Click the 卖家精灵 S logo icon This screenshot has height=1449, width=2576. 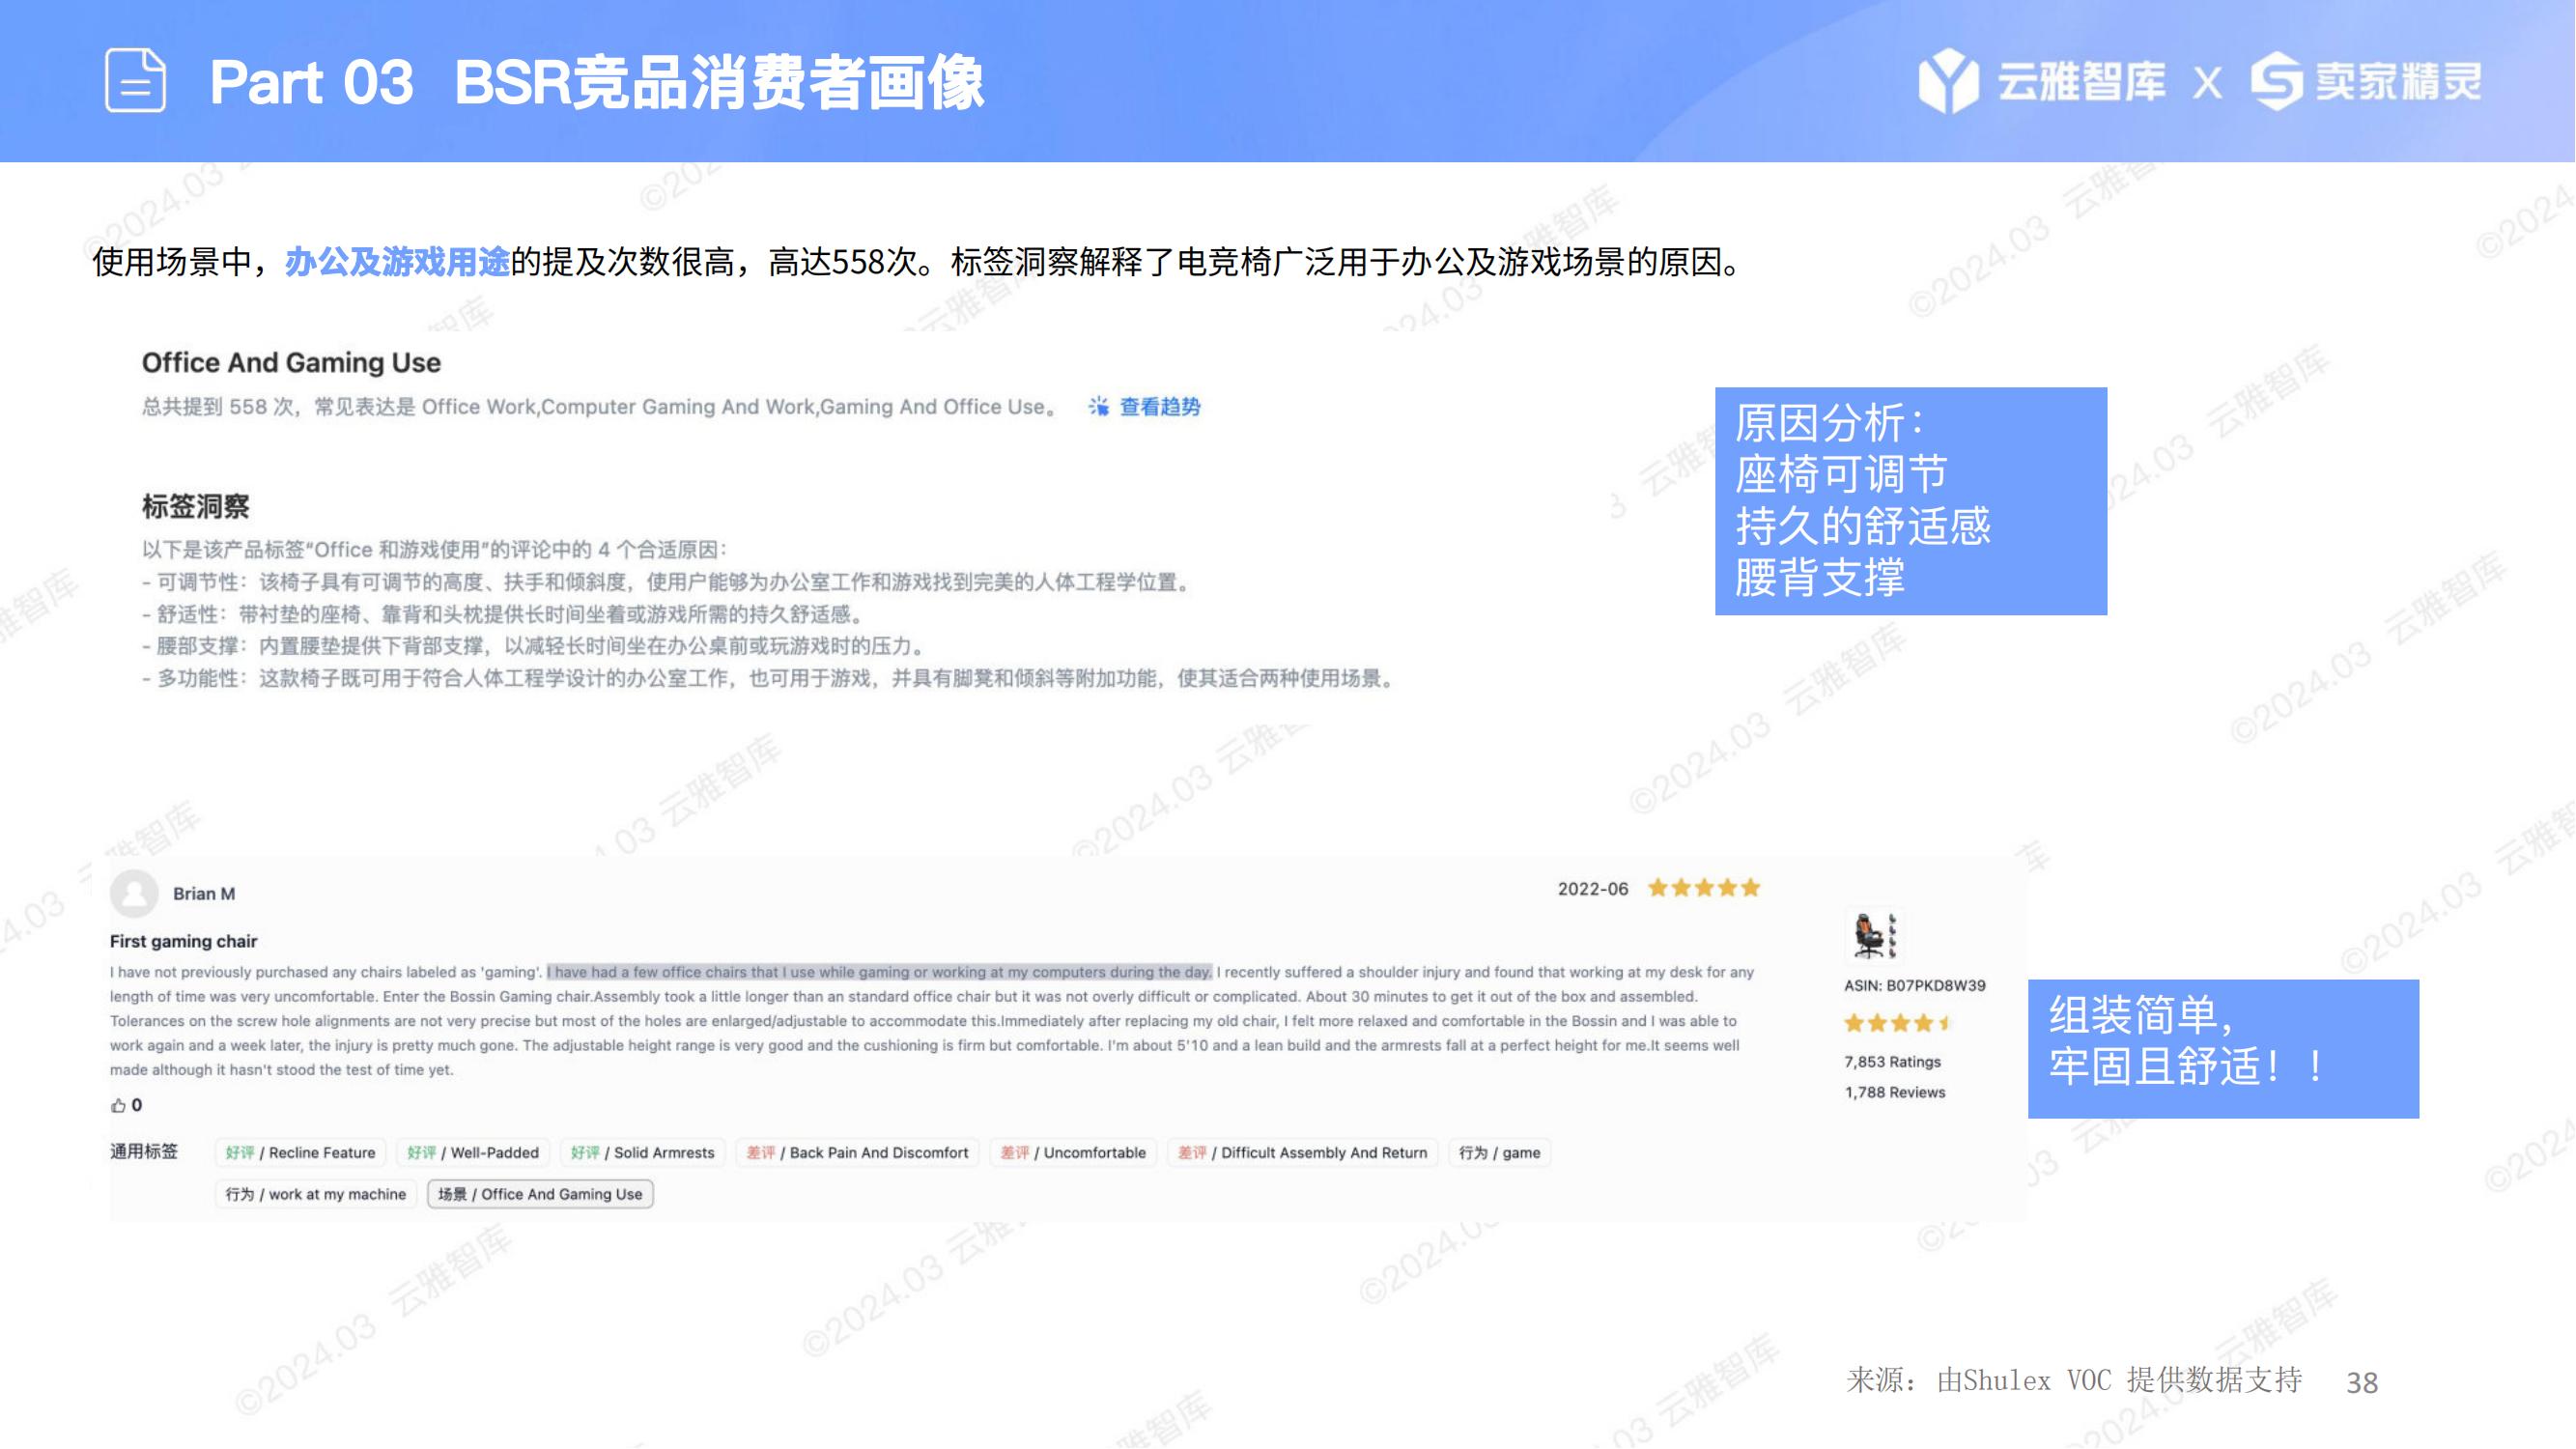pyautogui.click(x=2276, y=80)
